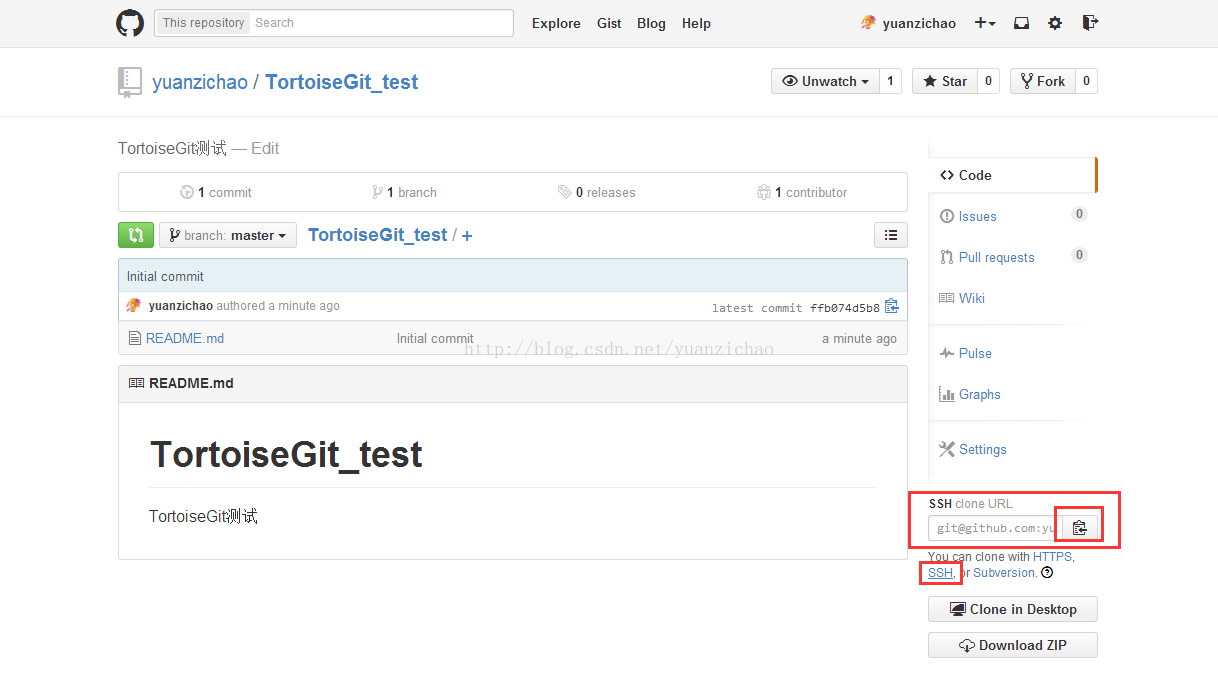Viewport: 1218px width, 676px height.
Task: Open the create new plus menu
Action: [x=985, y=23]
